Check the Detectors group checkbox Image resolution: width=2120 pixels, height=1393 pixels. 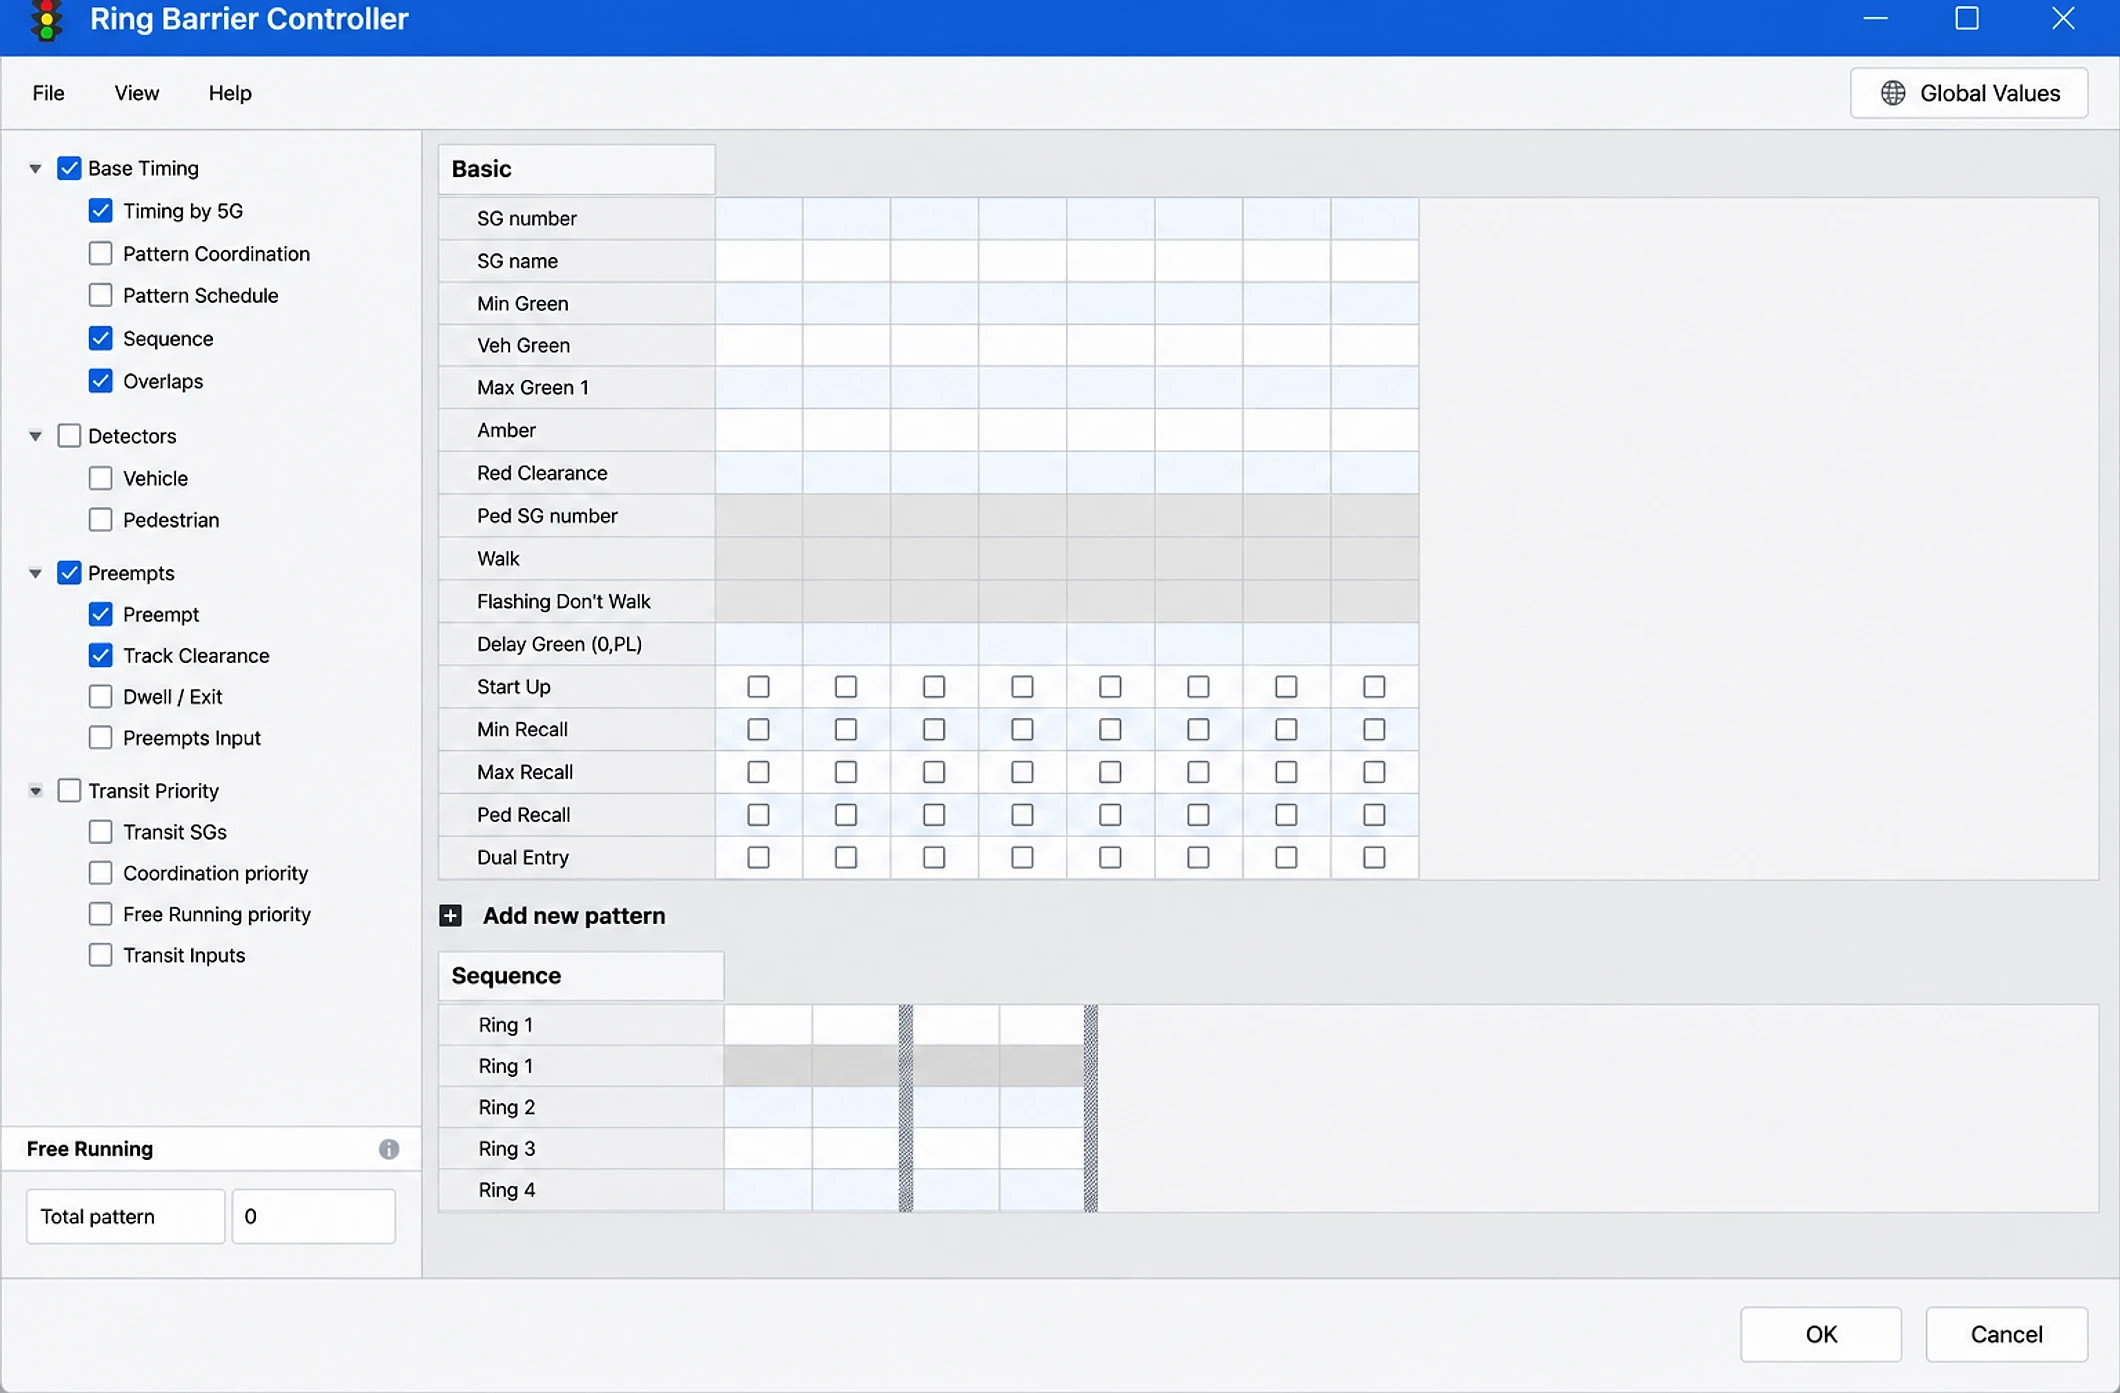pos(69,436)
